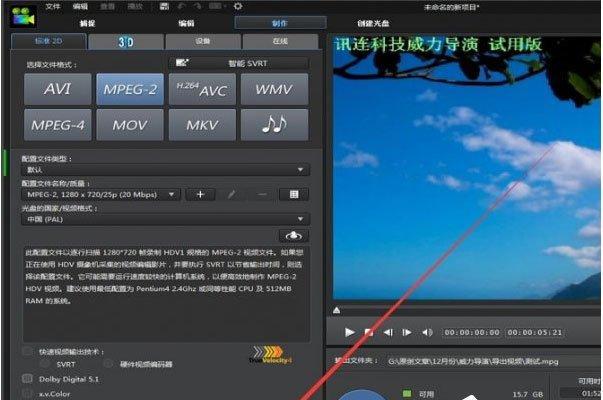The height and width of the screenshot is (400, 603).
Task: Open the 编辑 menu in the top menu bar
Action: (80, 6)
